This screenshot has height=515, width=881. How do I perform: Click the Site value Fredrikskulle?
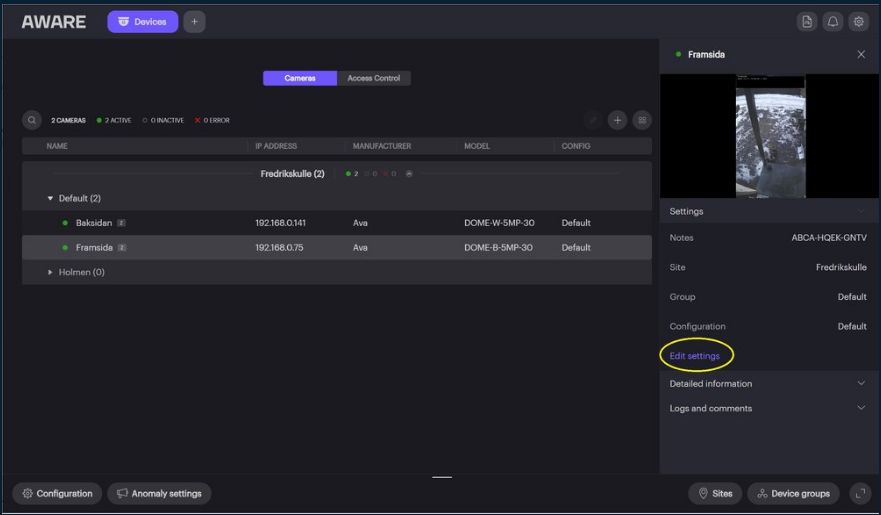(x=841, y=267)
